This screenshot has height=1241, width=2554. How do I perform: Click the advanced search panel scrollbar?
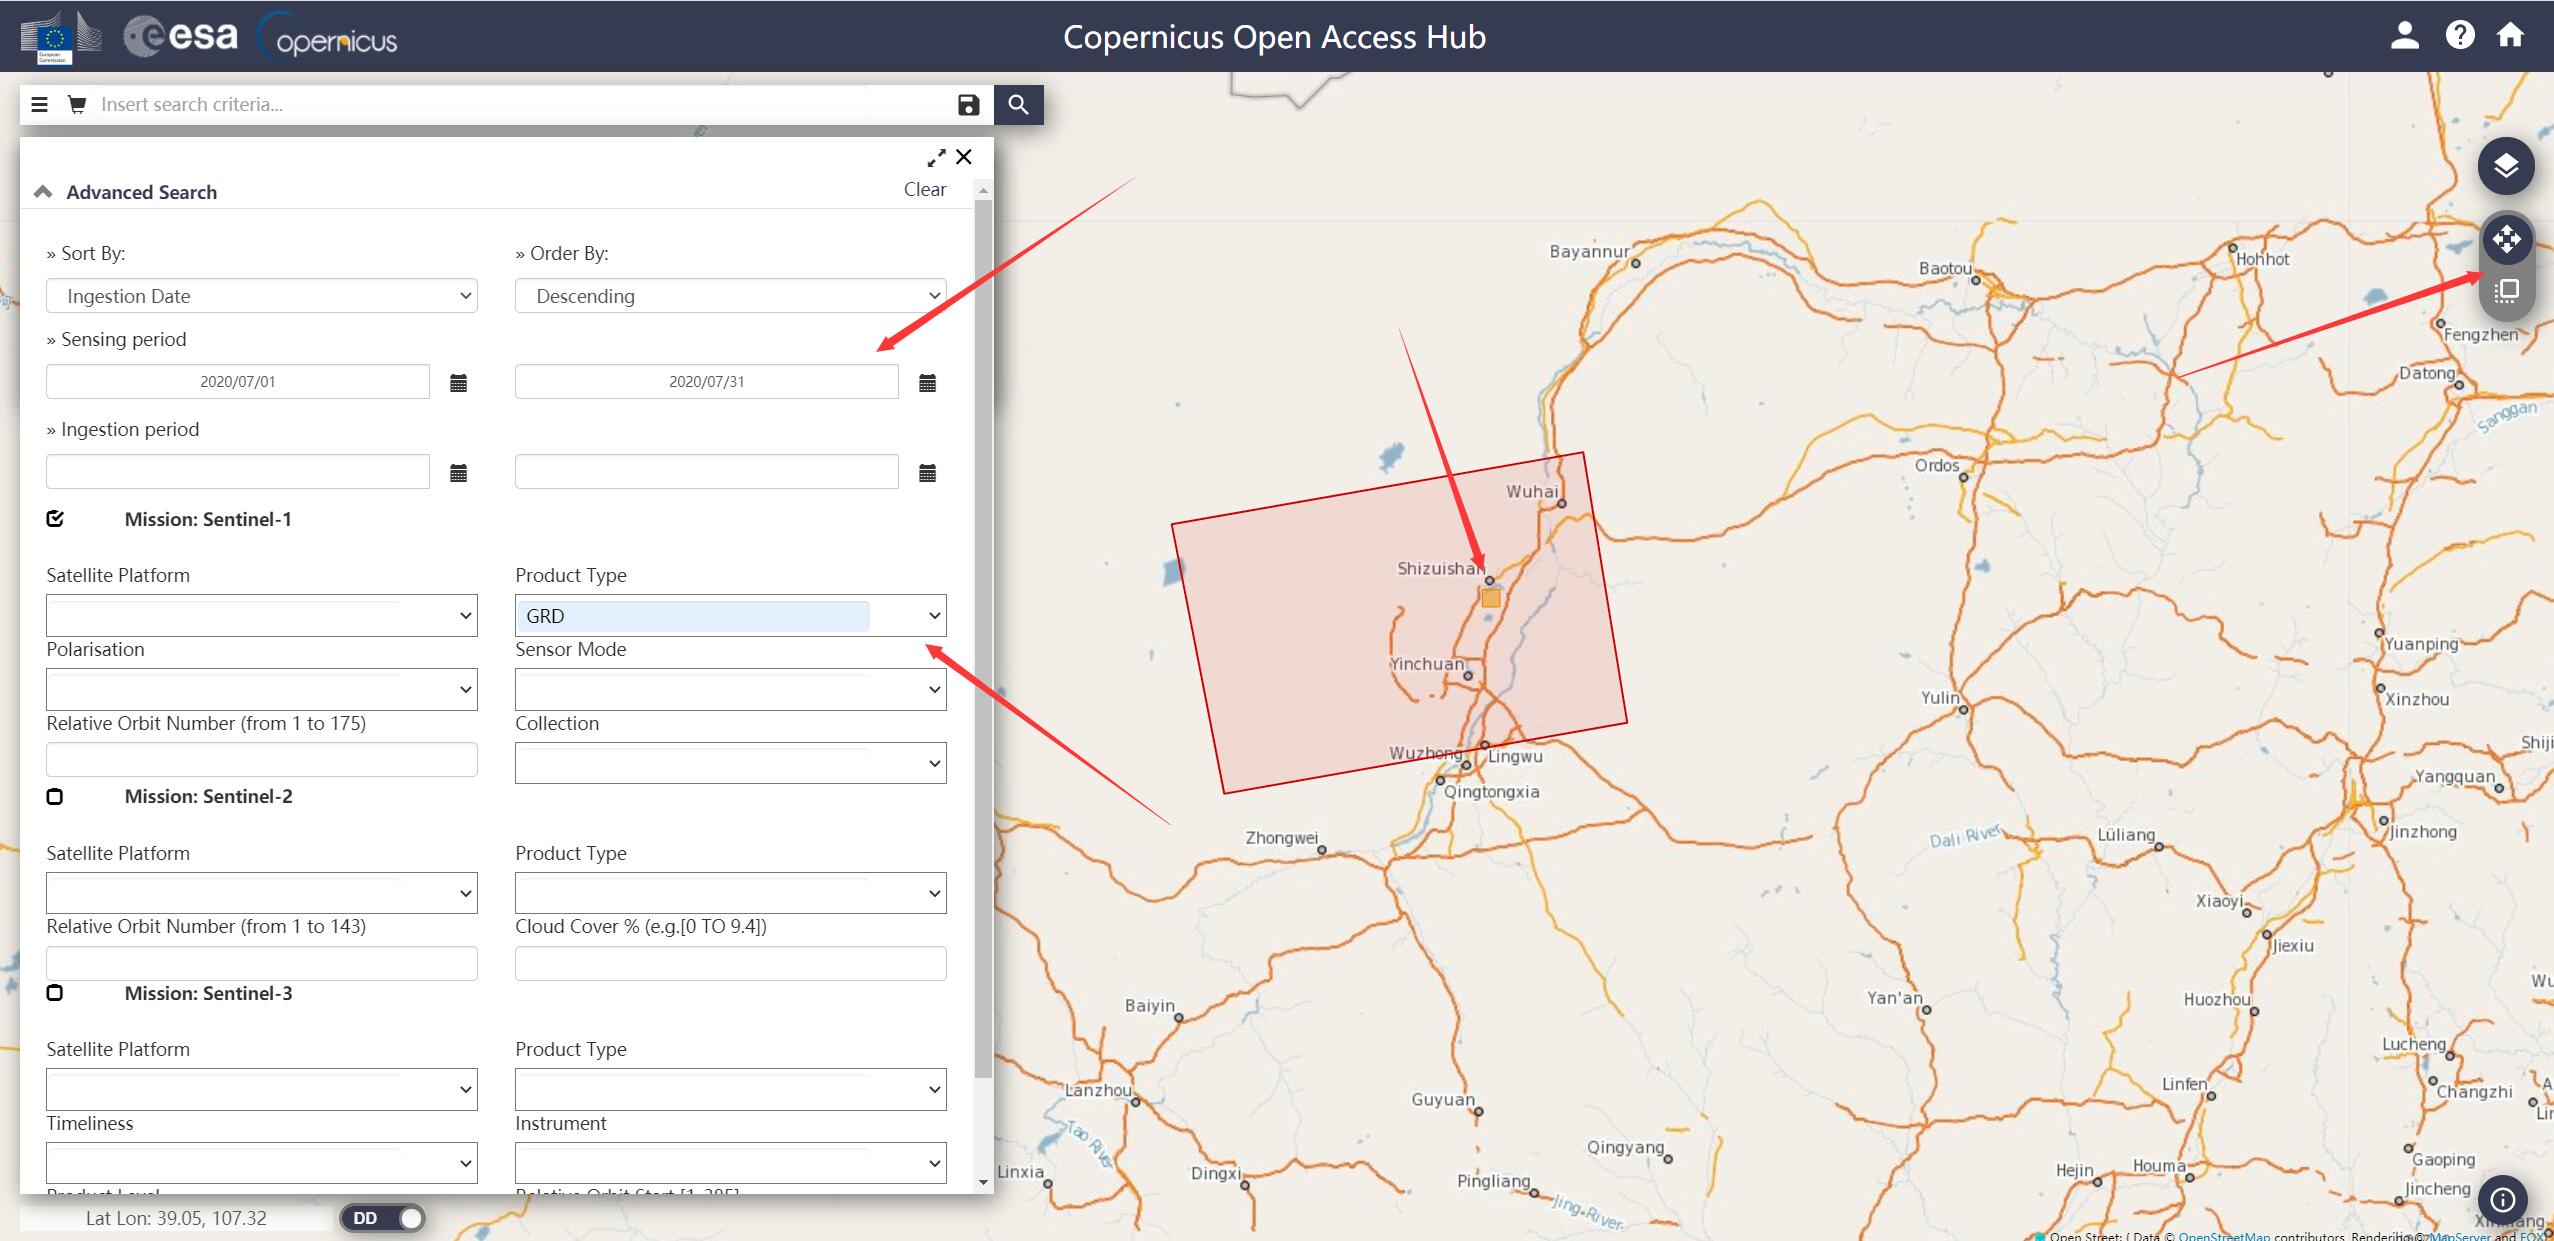(983, 640)
